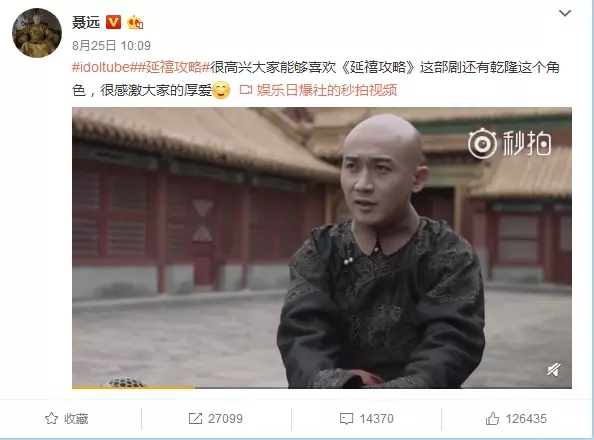This screenshot has height=440, width=594.
Task: Click the crown membership badge icon
Action: 135,22
